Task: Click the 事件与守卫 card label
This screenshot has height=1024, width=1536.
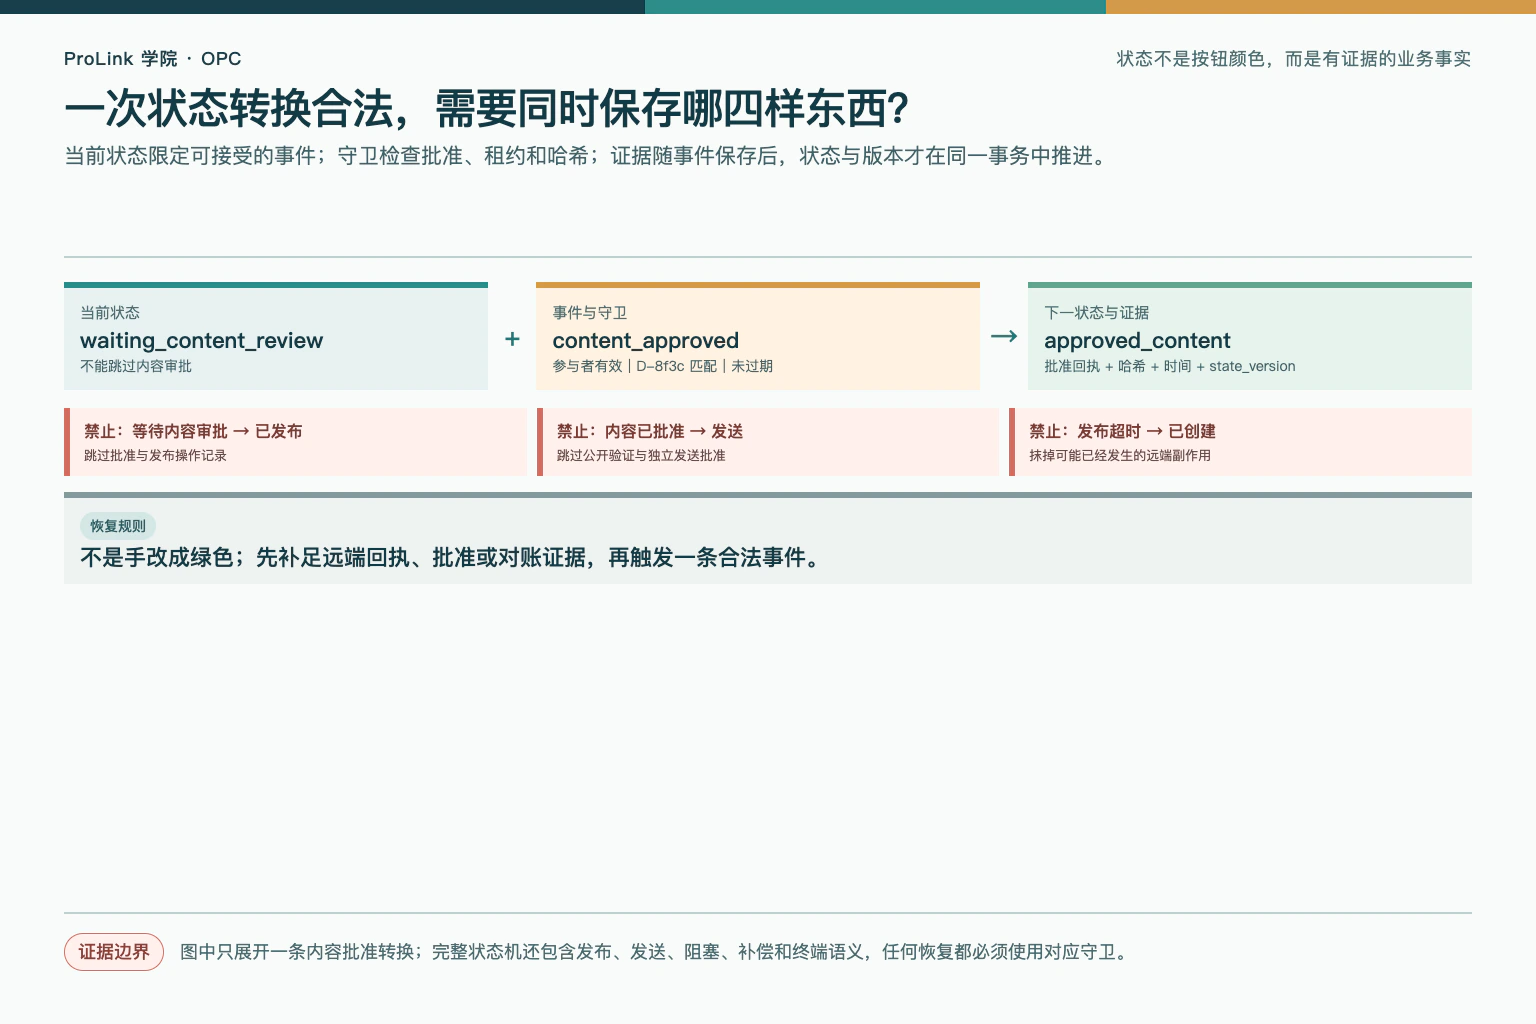Action: (x=590, y=313)
